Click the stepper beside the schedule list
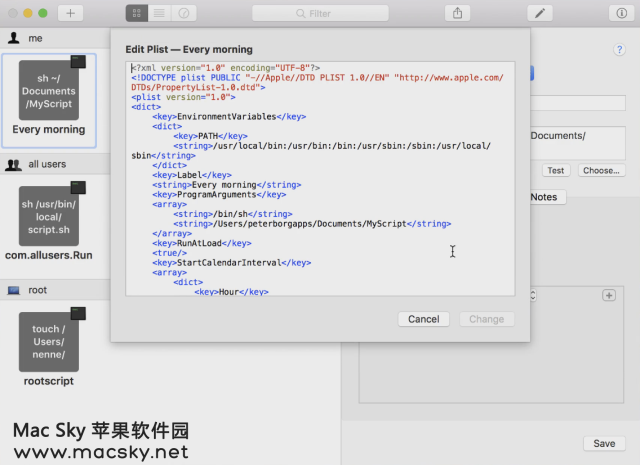Screen dimensions: 640x465 tap(533, 295)
